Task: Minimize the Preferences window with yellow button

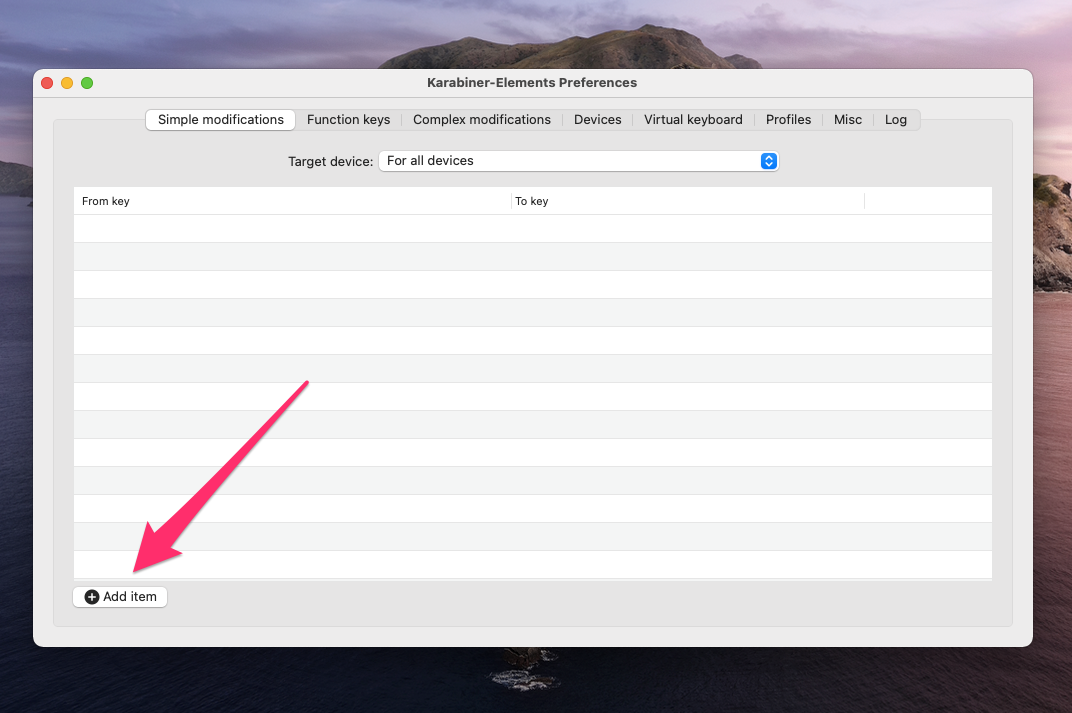Action: [67, 83]
